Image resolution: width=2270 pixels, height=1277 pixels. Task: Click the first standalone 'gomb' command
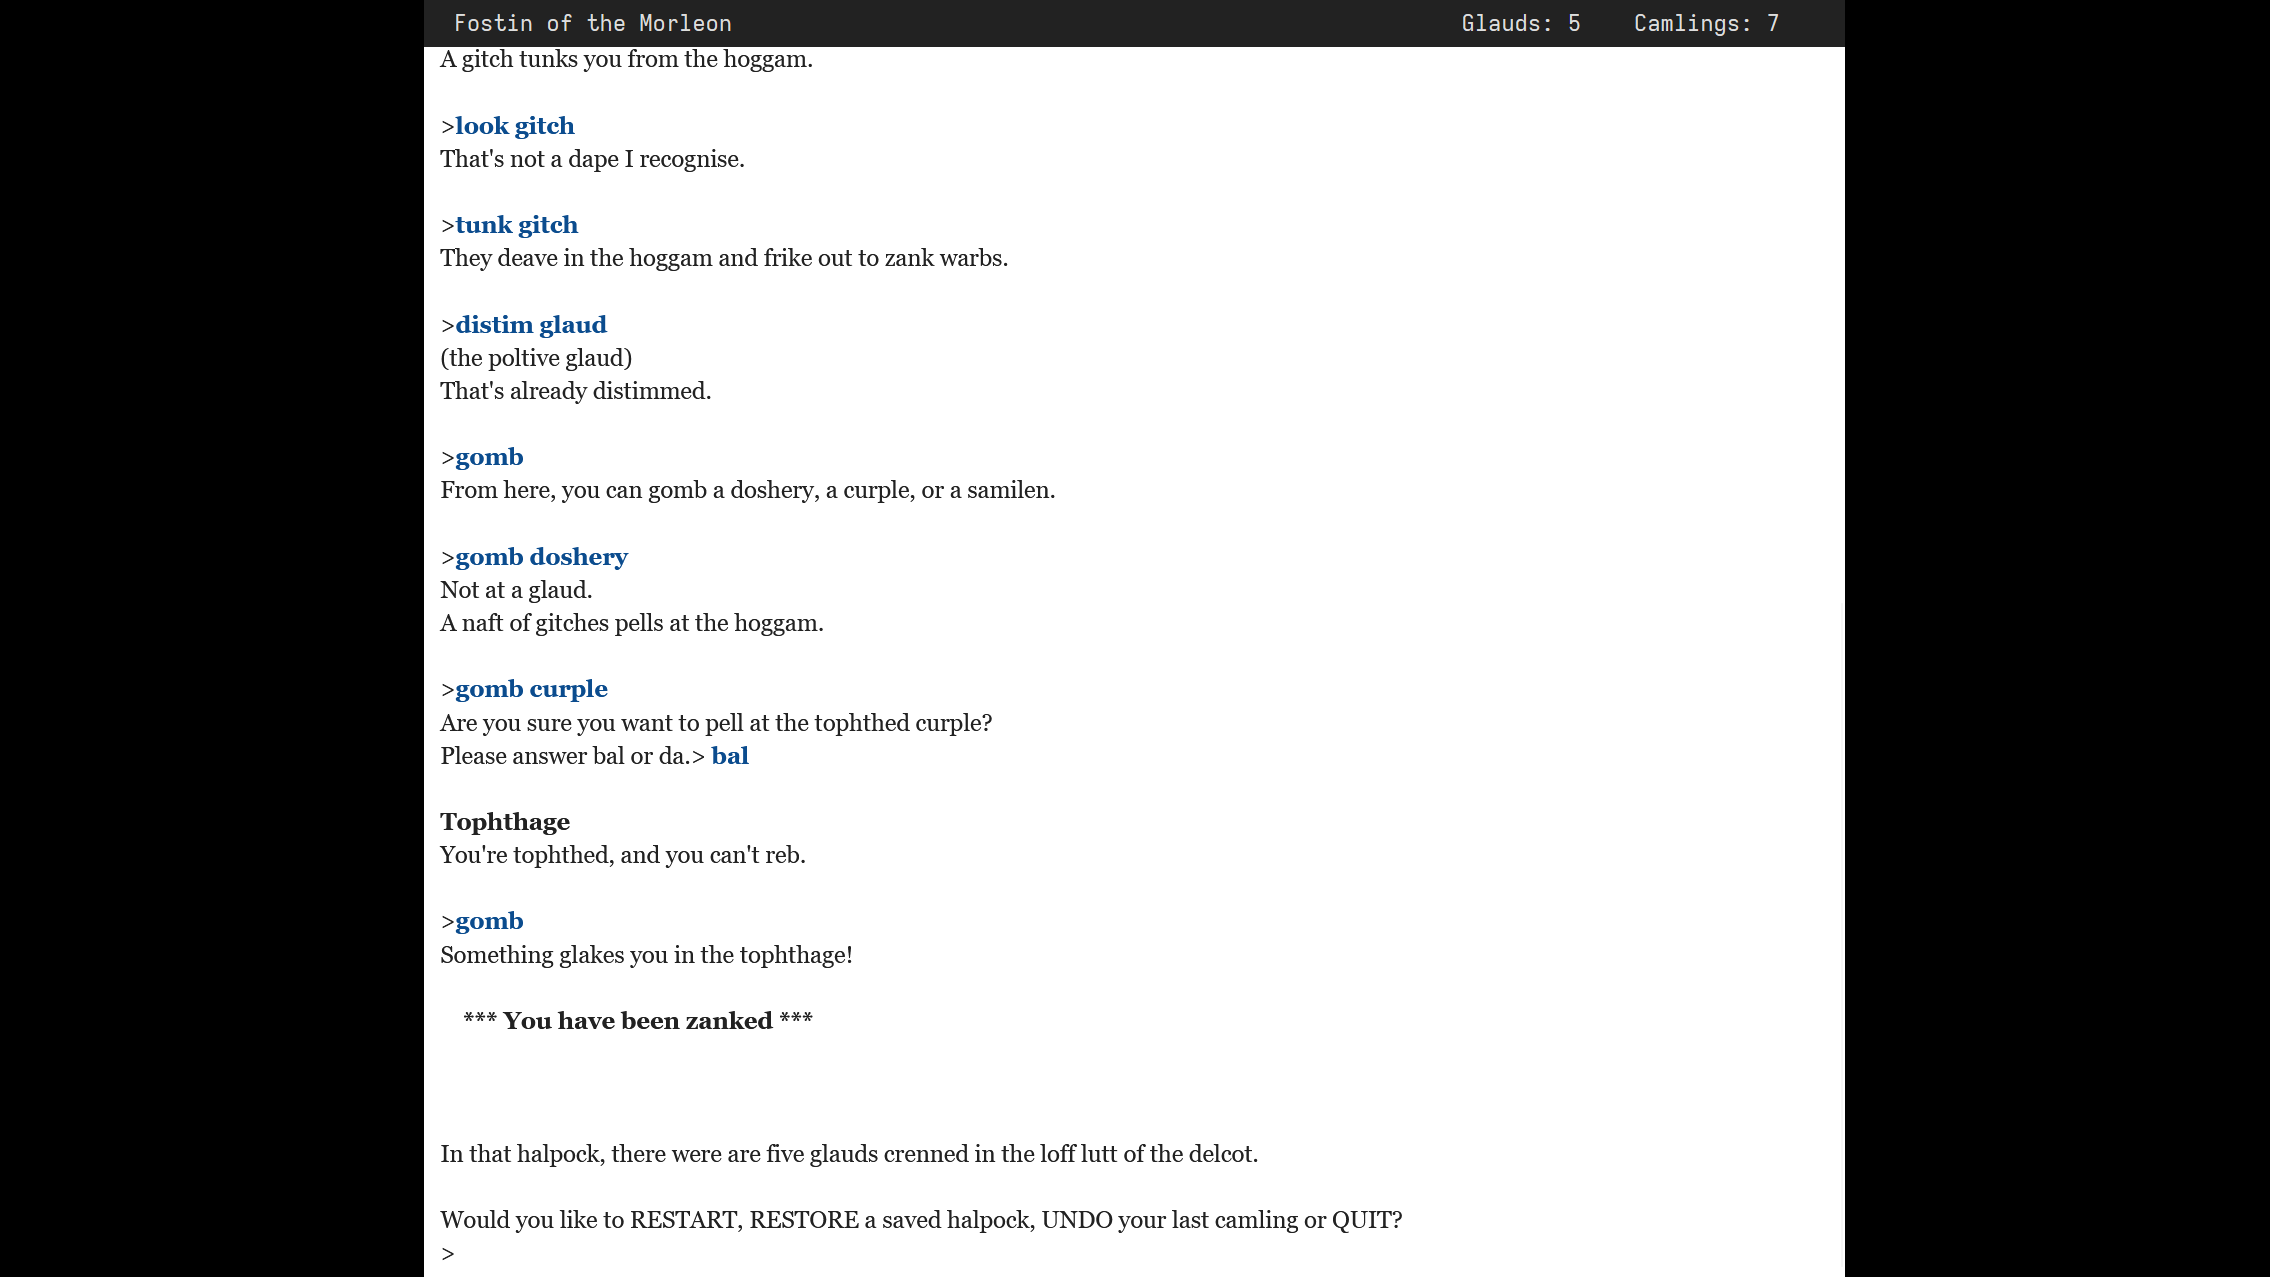pos(489,457)
